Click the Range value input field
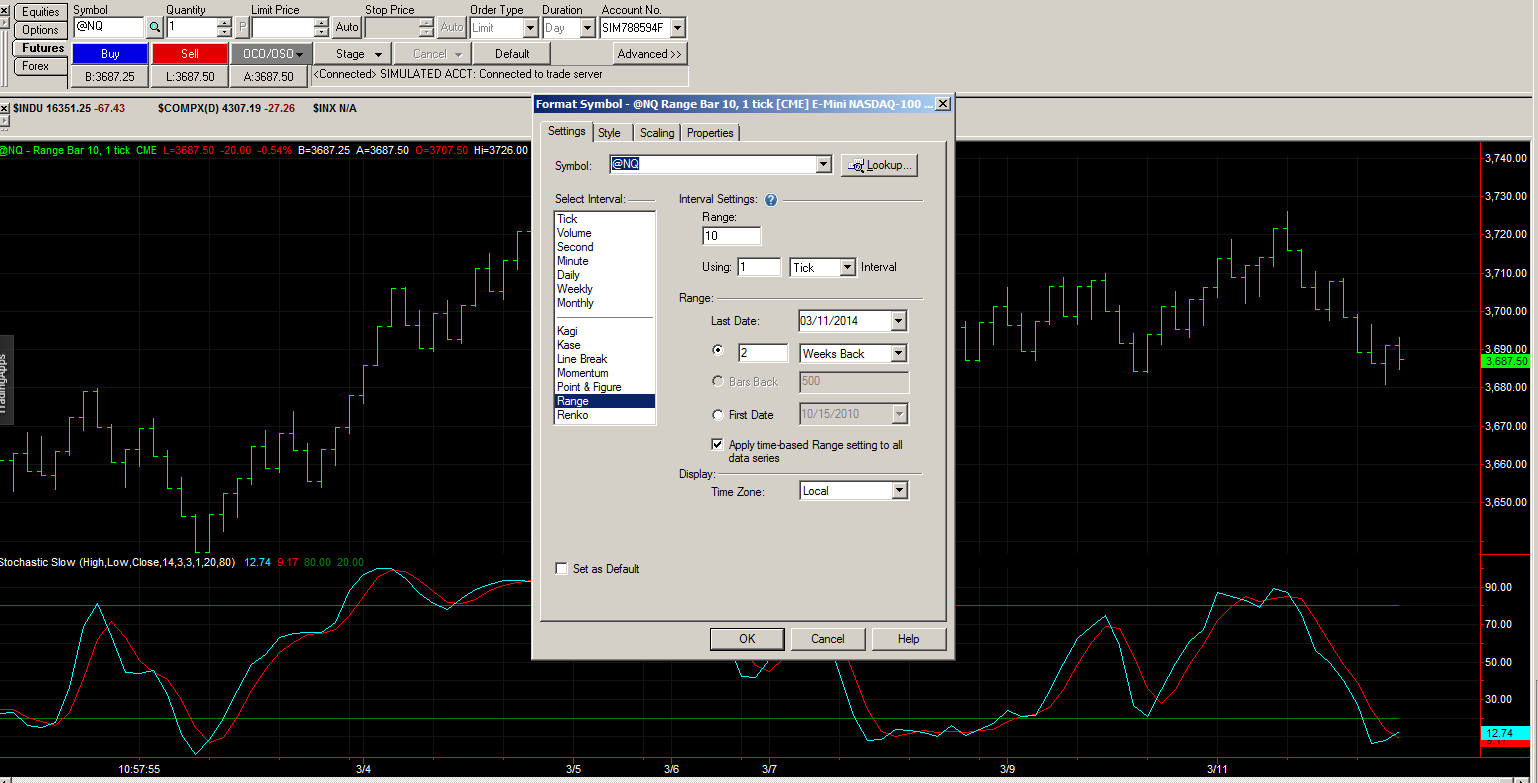The image size is (1538, 783). [731, 236]
